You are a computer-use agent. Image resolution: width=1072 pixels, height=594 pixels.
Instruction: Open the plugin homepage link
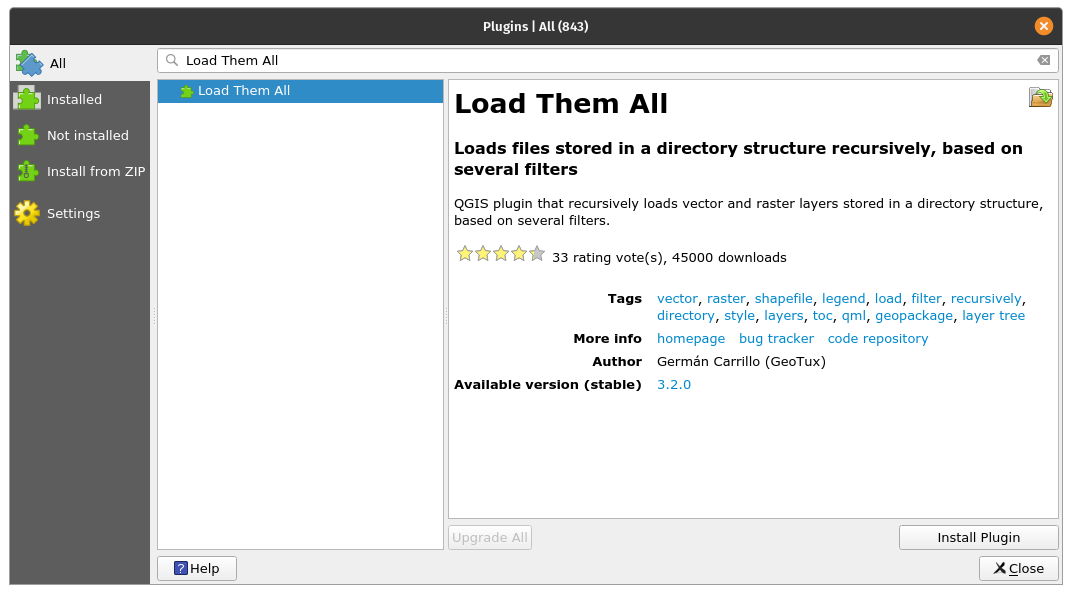(x=691, y=339)
